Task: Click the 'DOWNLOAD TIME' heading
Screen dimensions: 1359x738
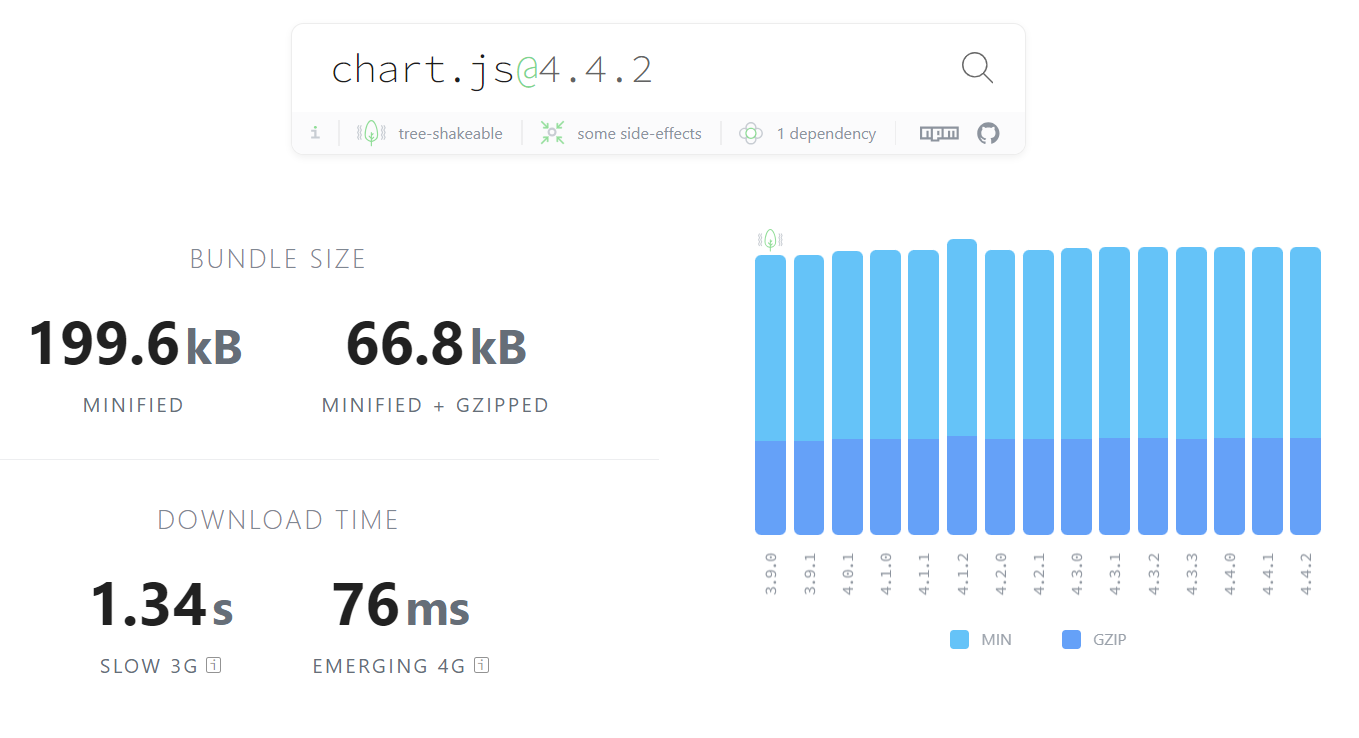Action: (x=278, y=520)
